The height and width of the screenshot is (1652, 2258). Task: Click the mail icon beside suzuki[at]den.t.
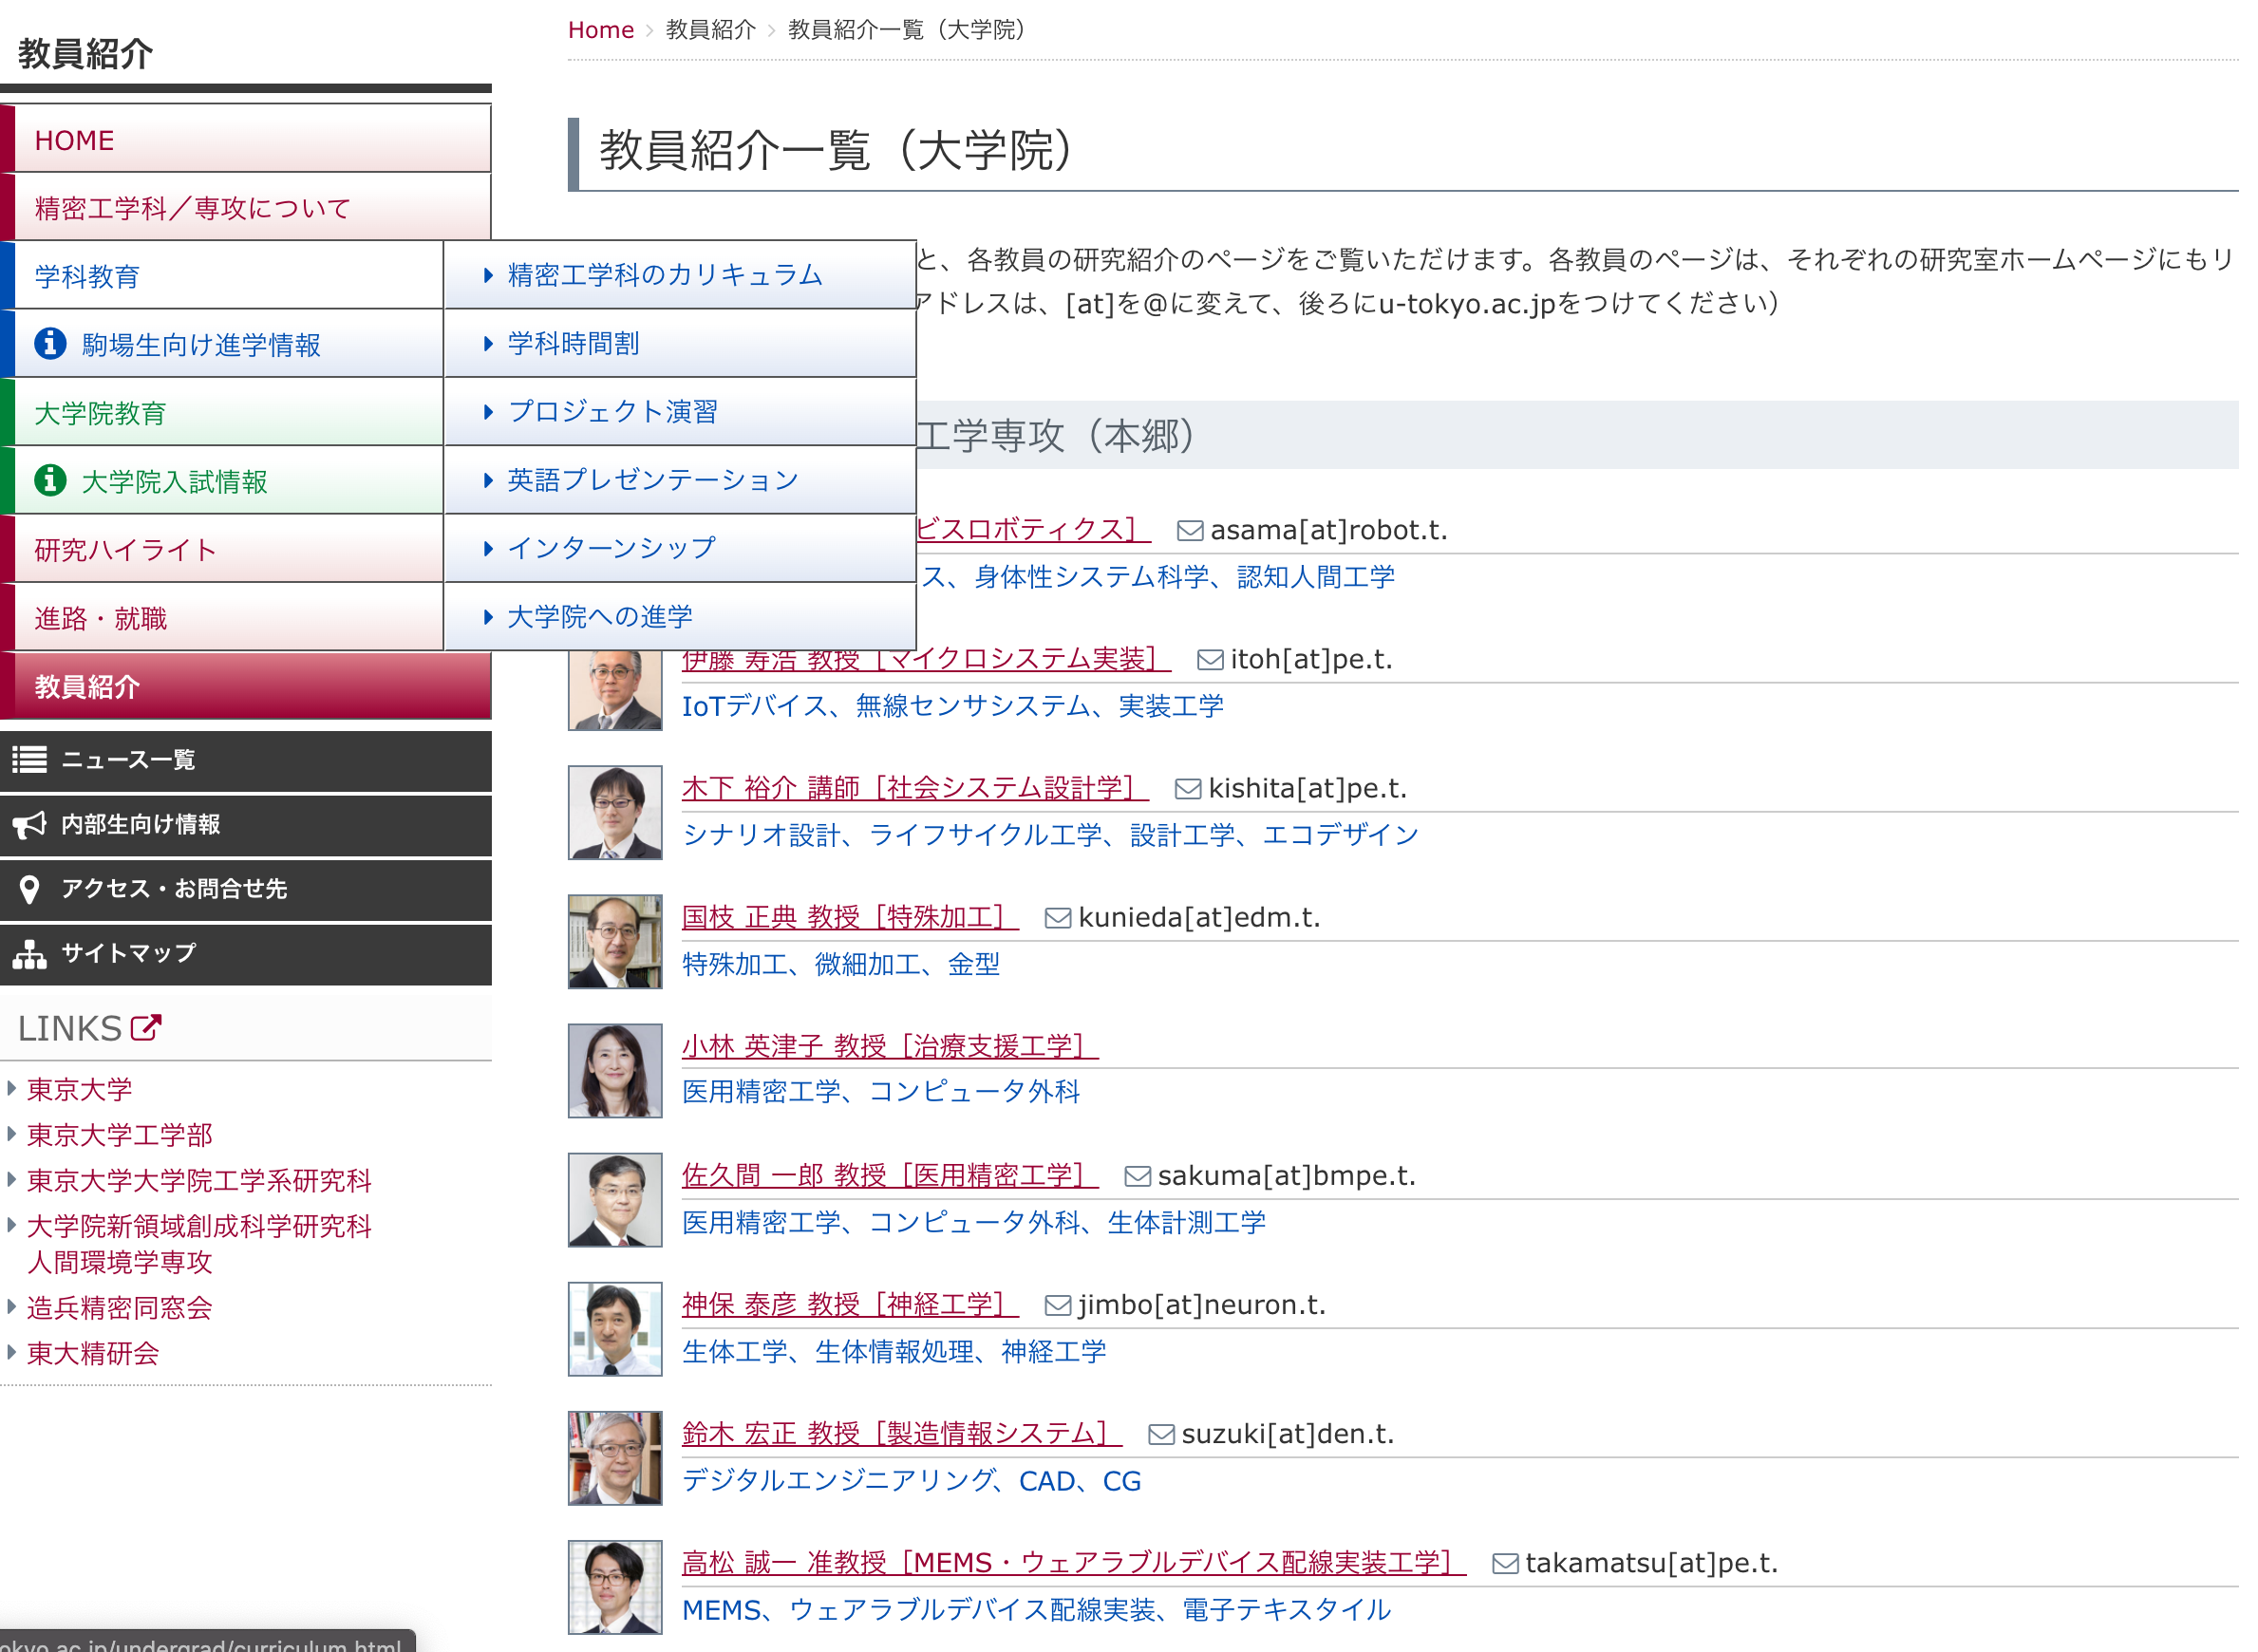tap(1161, 1435)
